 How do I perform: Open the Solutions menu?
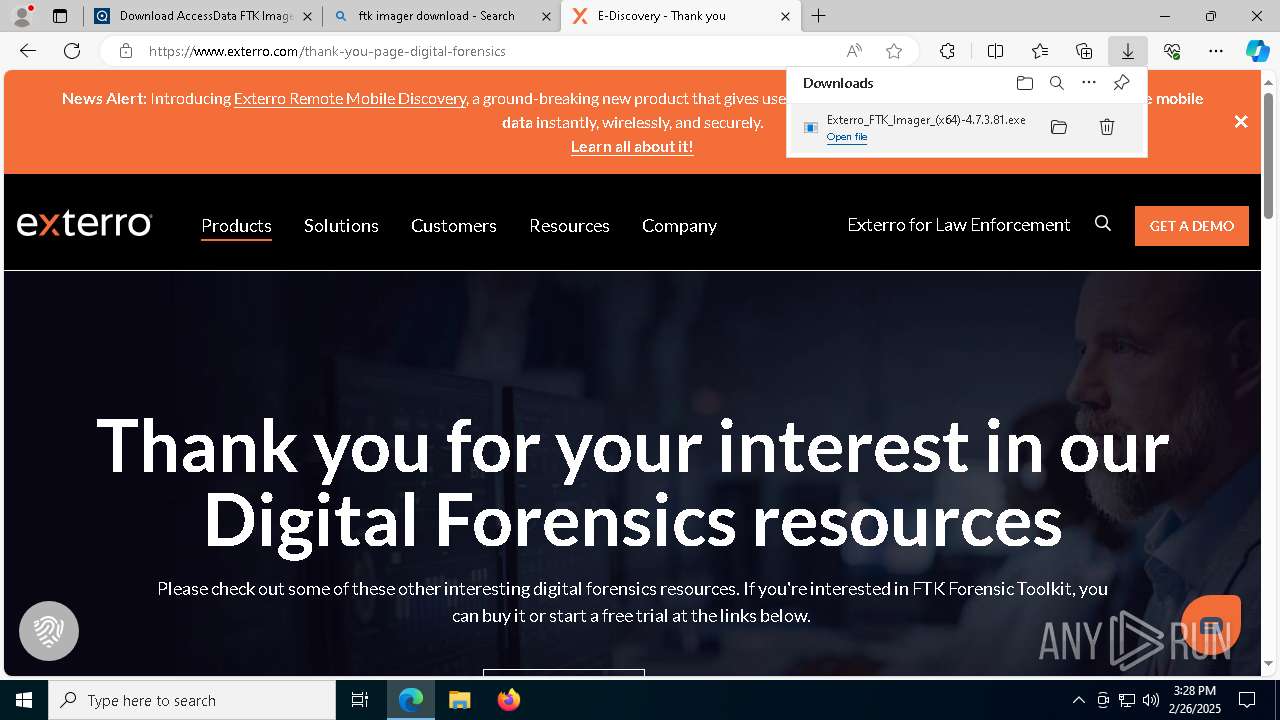341,226
